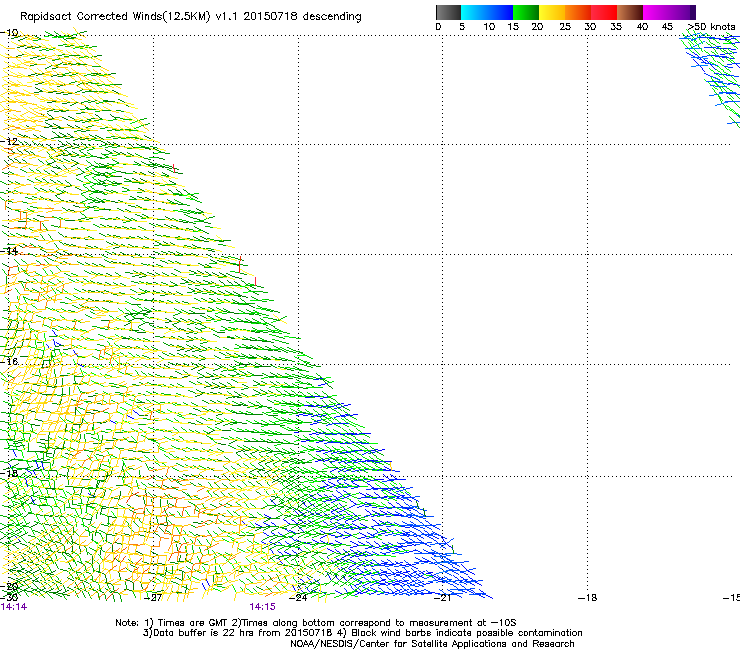Click the -21 longitude axis label

point(442,598)
